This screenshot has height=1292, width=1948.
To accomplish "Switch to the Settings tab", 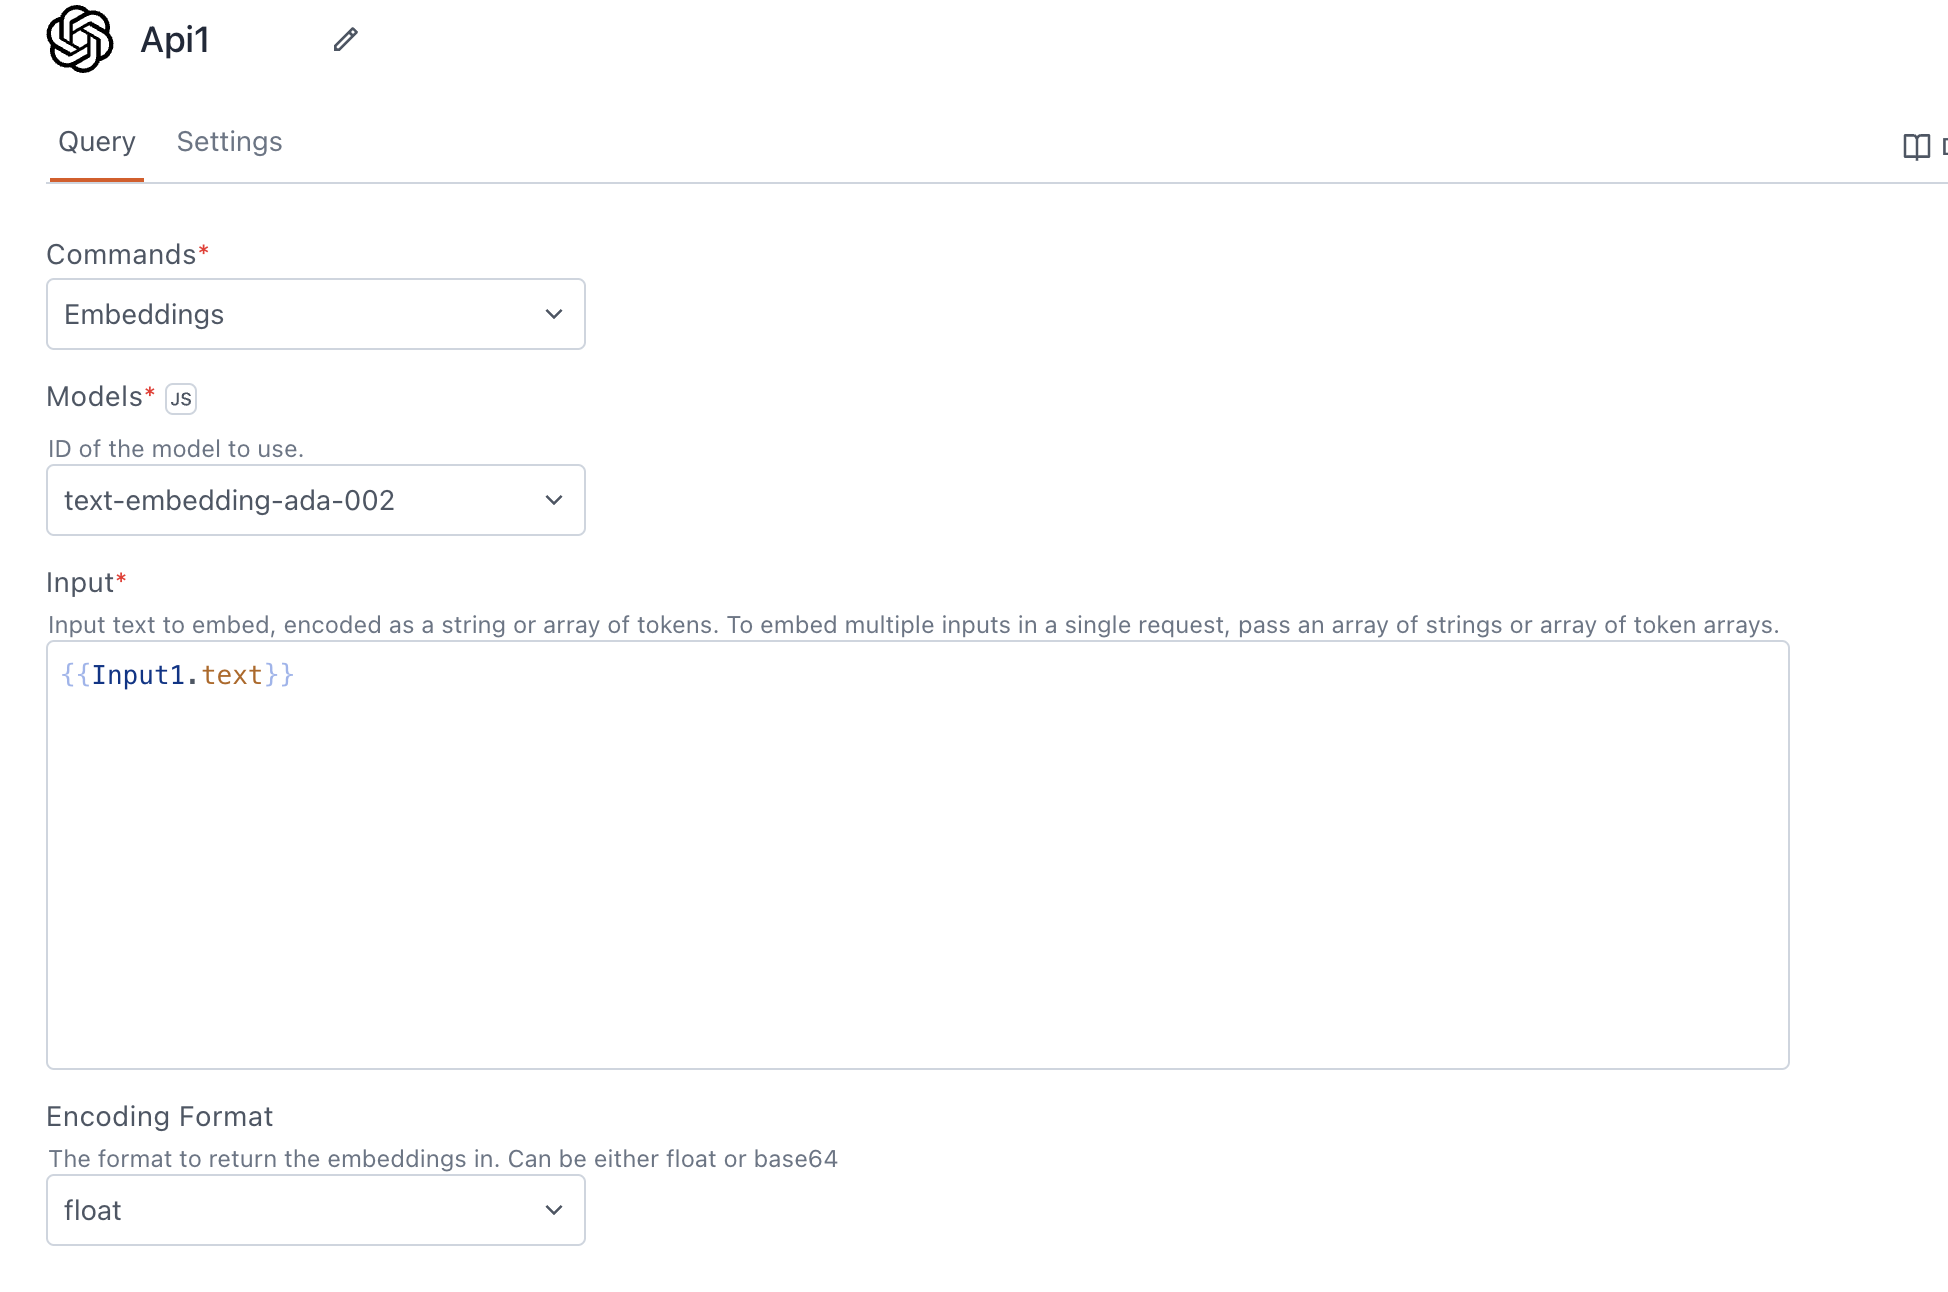I will [x=229, y=142].
